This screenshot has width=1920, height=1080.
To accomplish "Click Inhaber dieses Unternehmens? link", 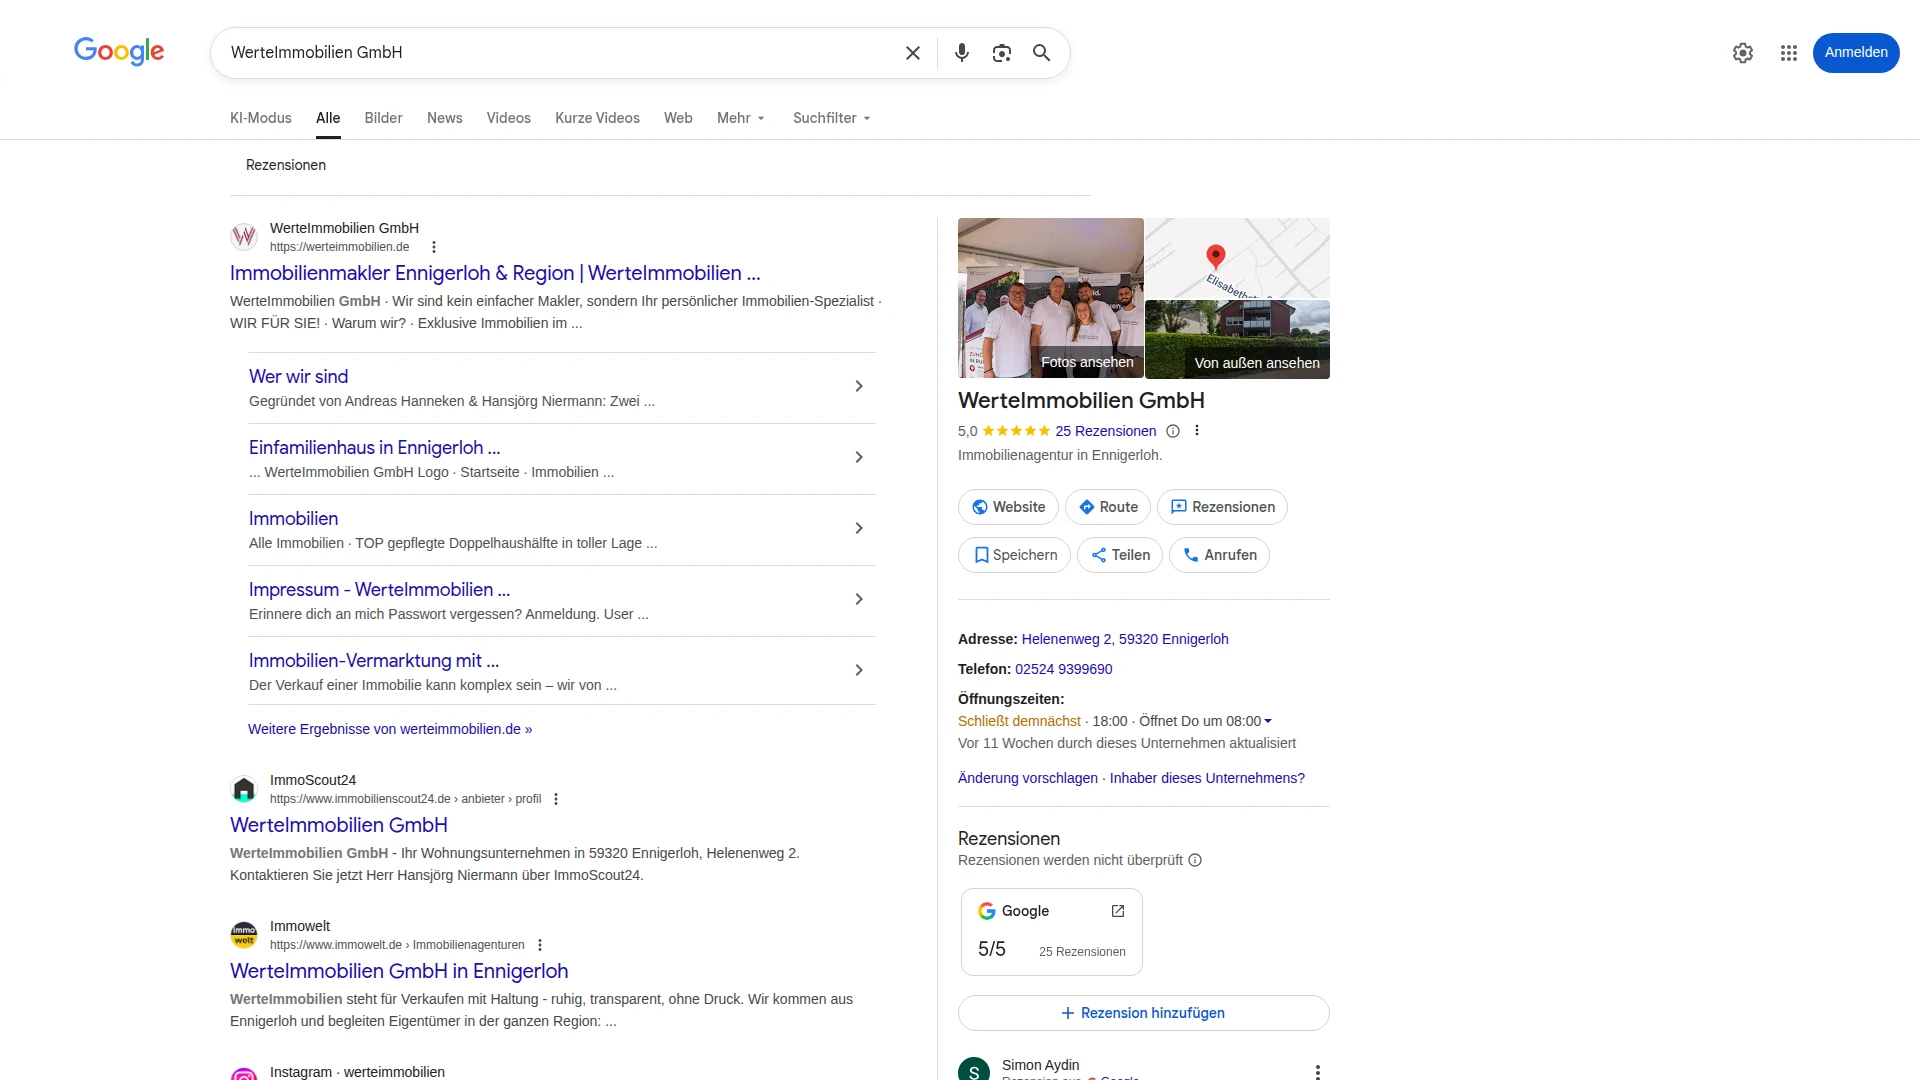I will pyautogui.click(x=1207, y=778).
